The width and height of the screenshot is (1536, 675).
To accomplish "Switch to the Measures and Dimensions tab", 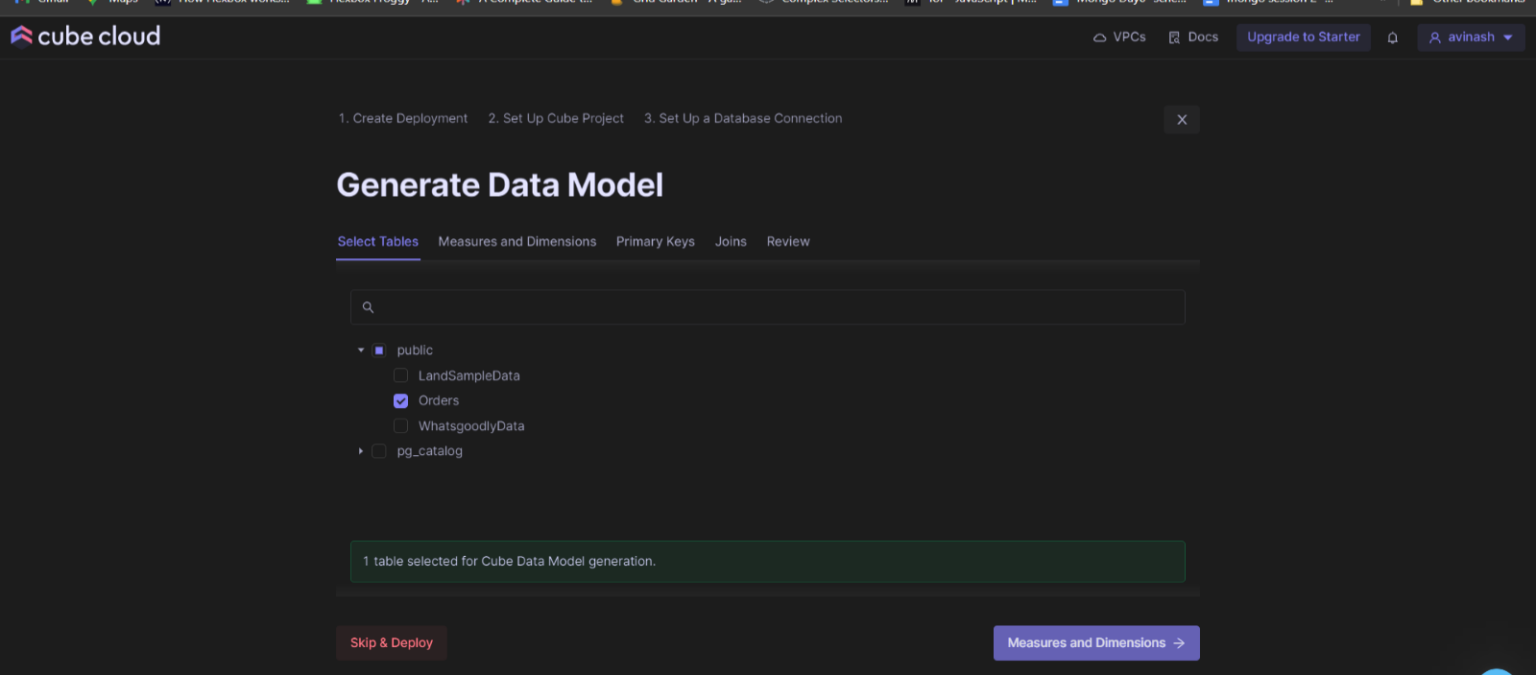I will coord(517,241).
